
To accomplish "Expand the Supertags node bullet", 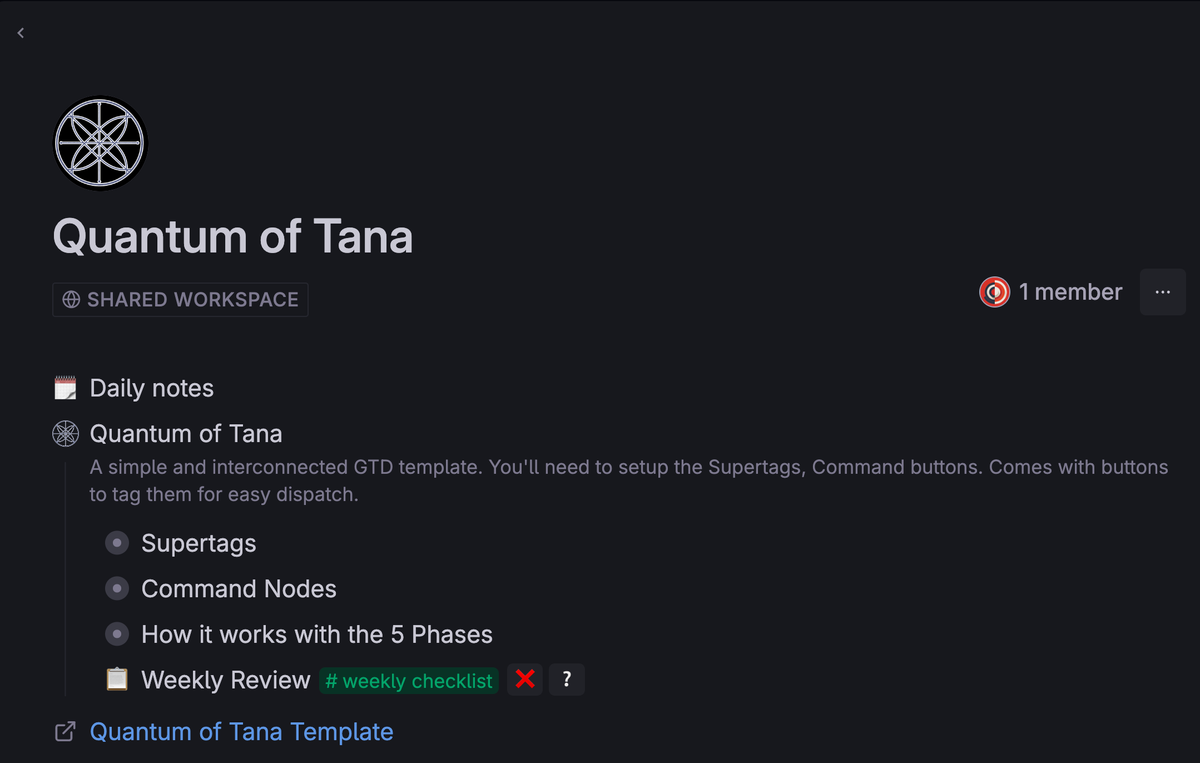I will tap(118, 543).
